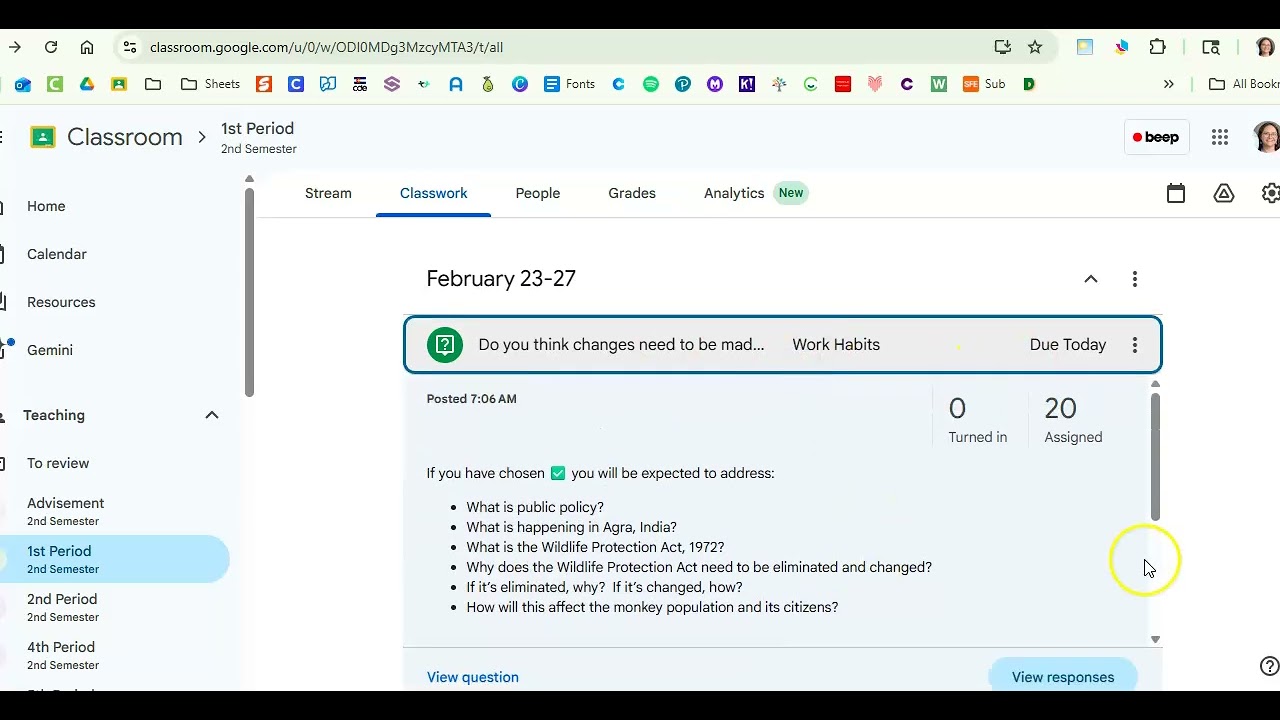The image size is (1280, 720).
Task: Open the Google Classroom bookmark icon
Action: tap(119, 84)
